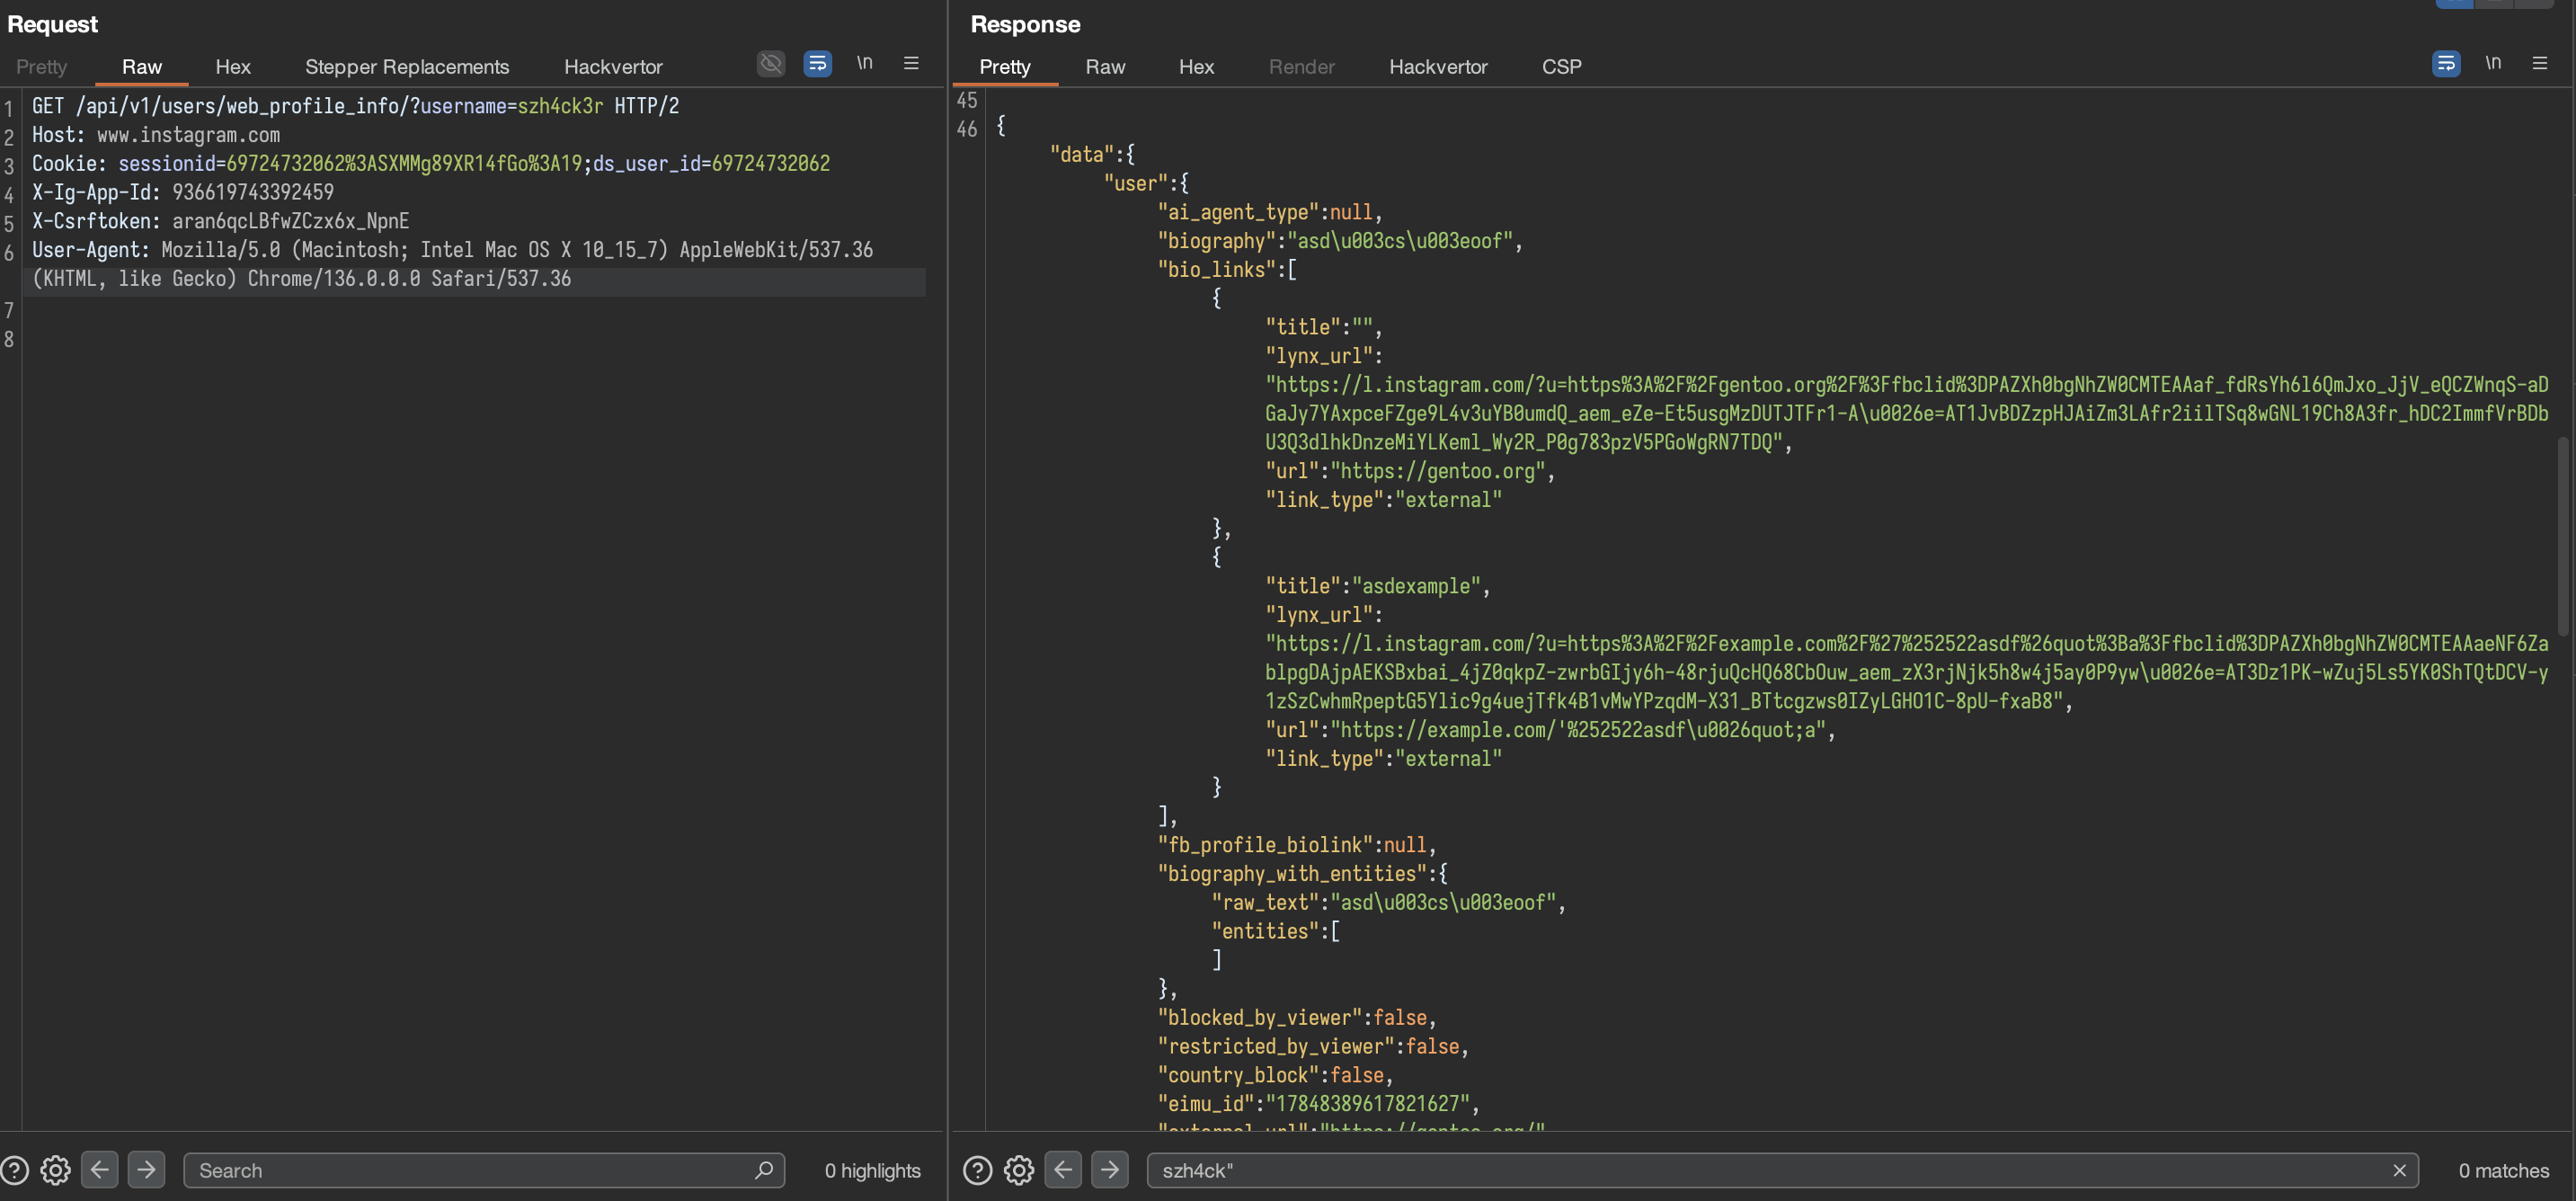Open help icon beside Request search
Viewport: 2576px width, 1201px height.
(x=14, y=1170)
